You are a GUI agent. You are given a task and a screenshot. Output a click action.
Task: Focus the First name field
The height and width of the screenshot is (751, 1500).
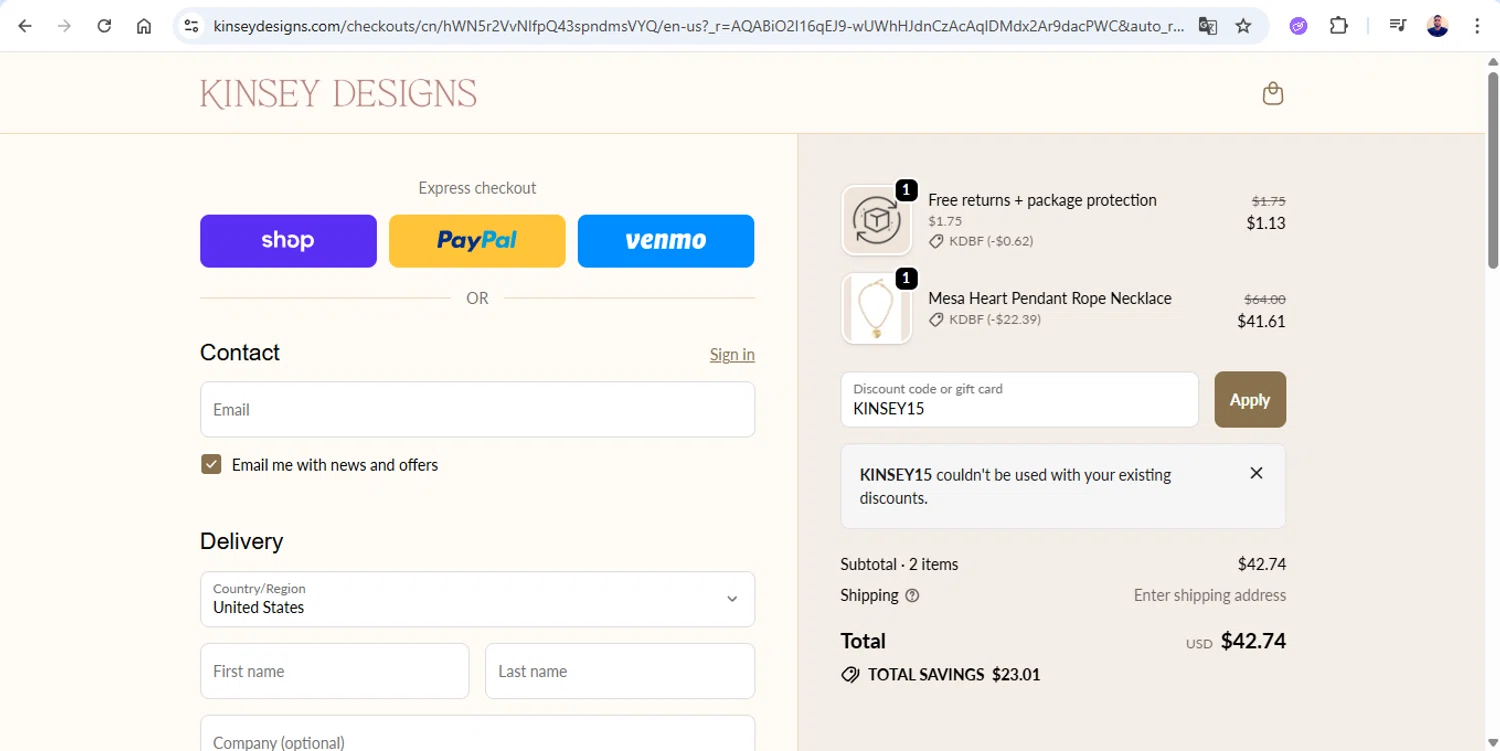(334, 671)
